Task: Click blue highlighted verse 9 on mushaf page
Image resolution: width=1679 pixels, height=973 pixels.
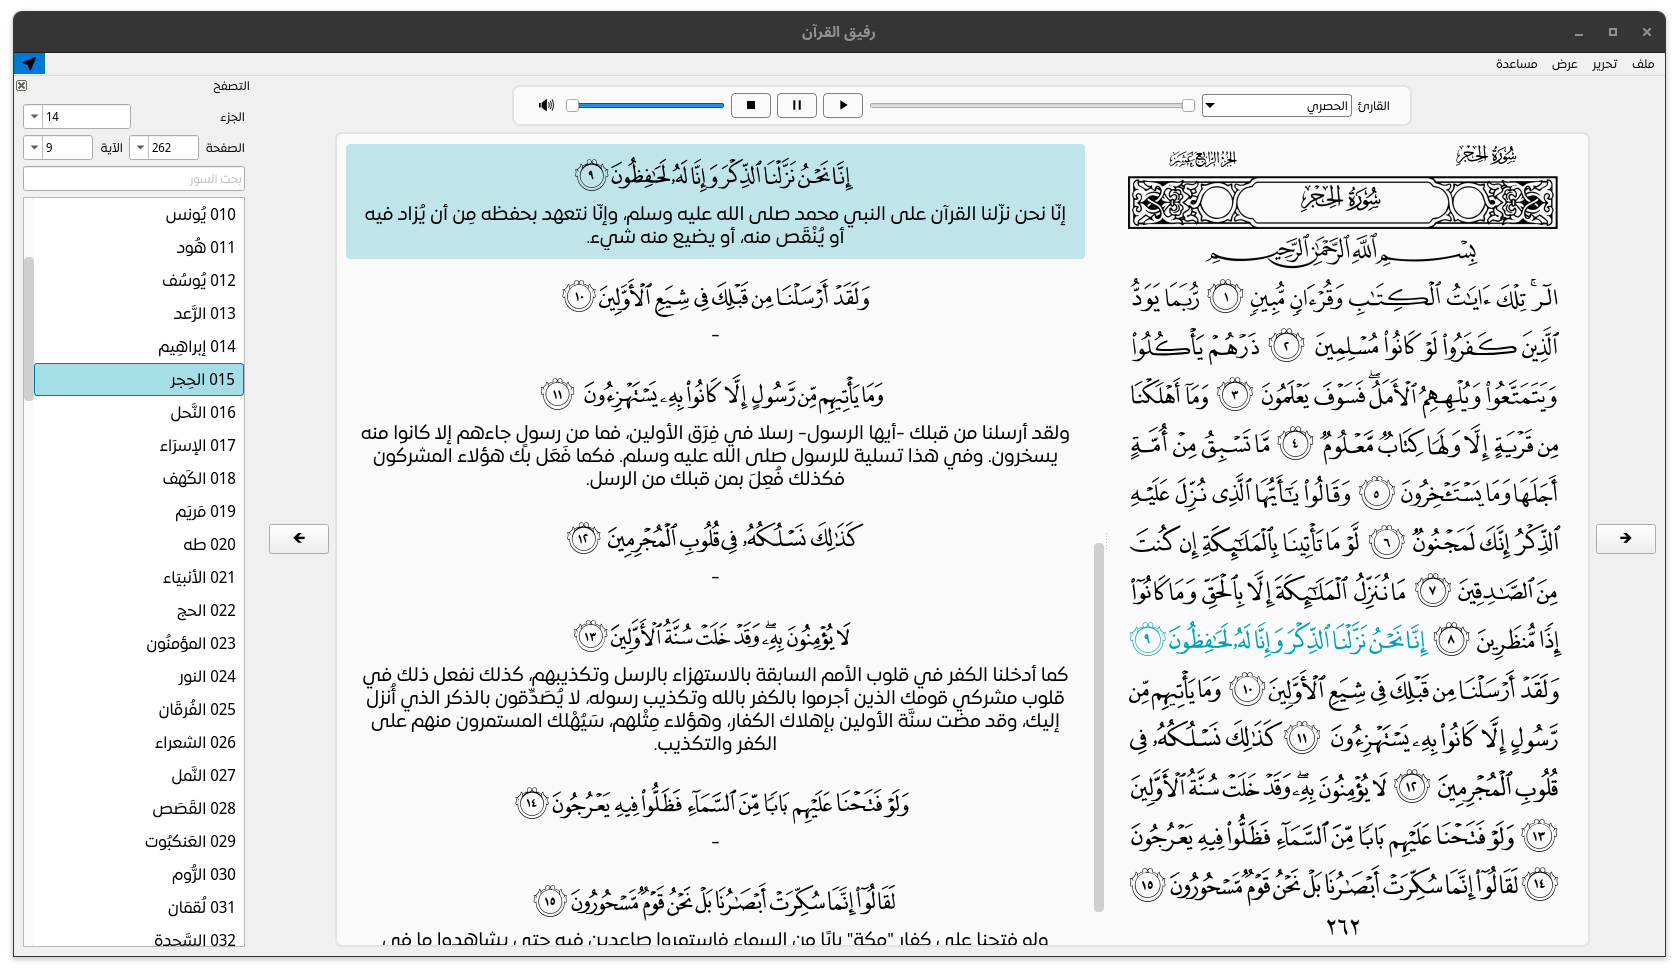Action: pyautogui.click(x=1279, y=639)
